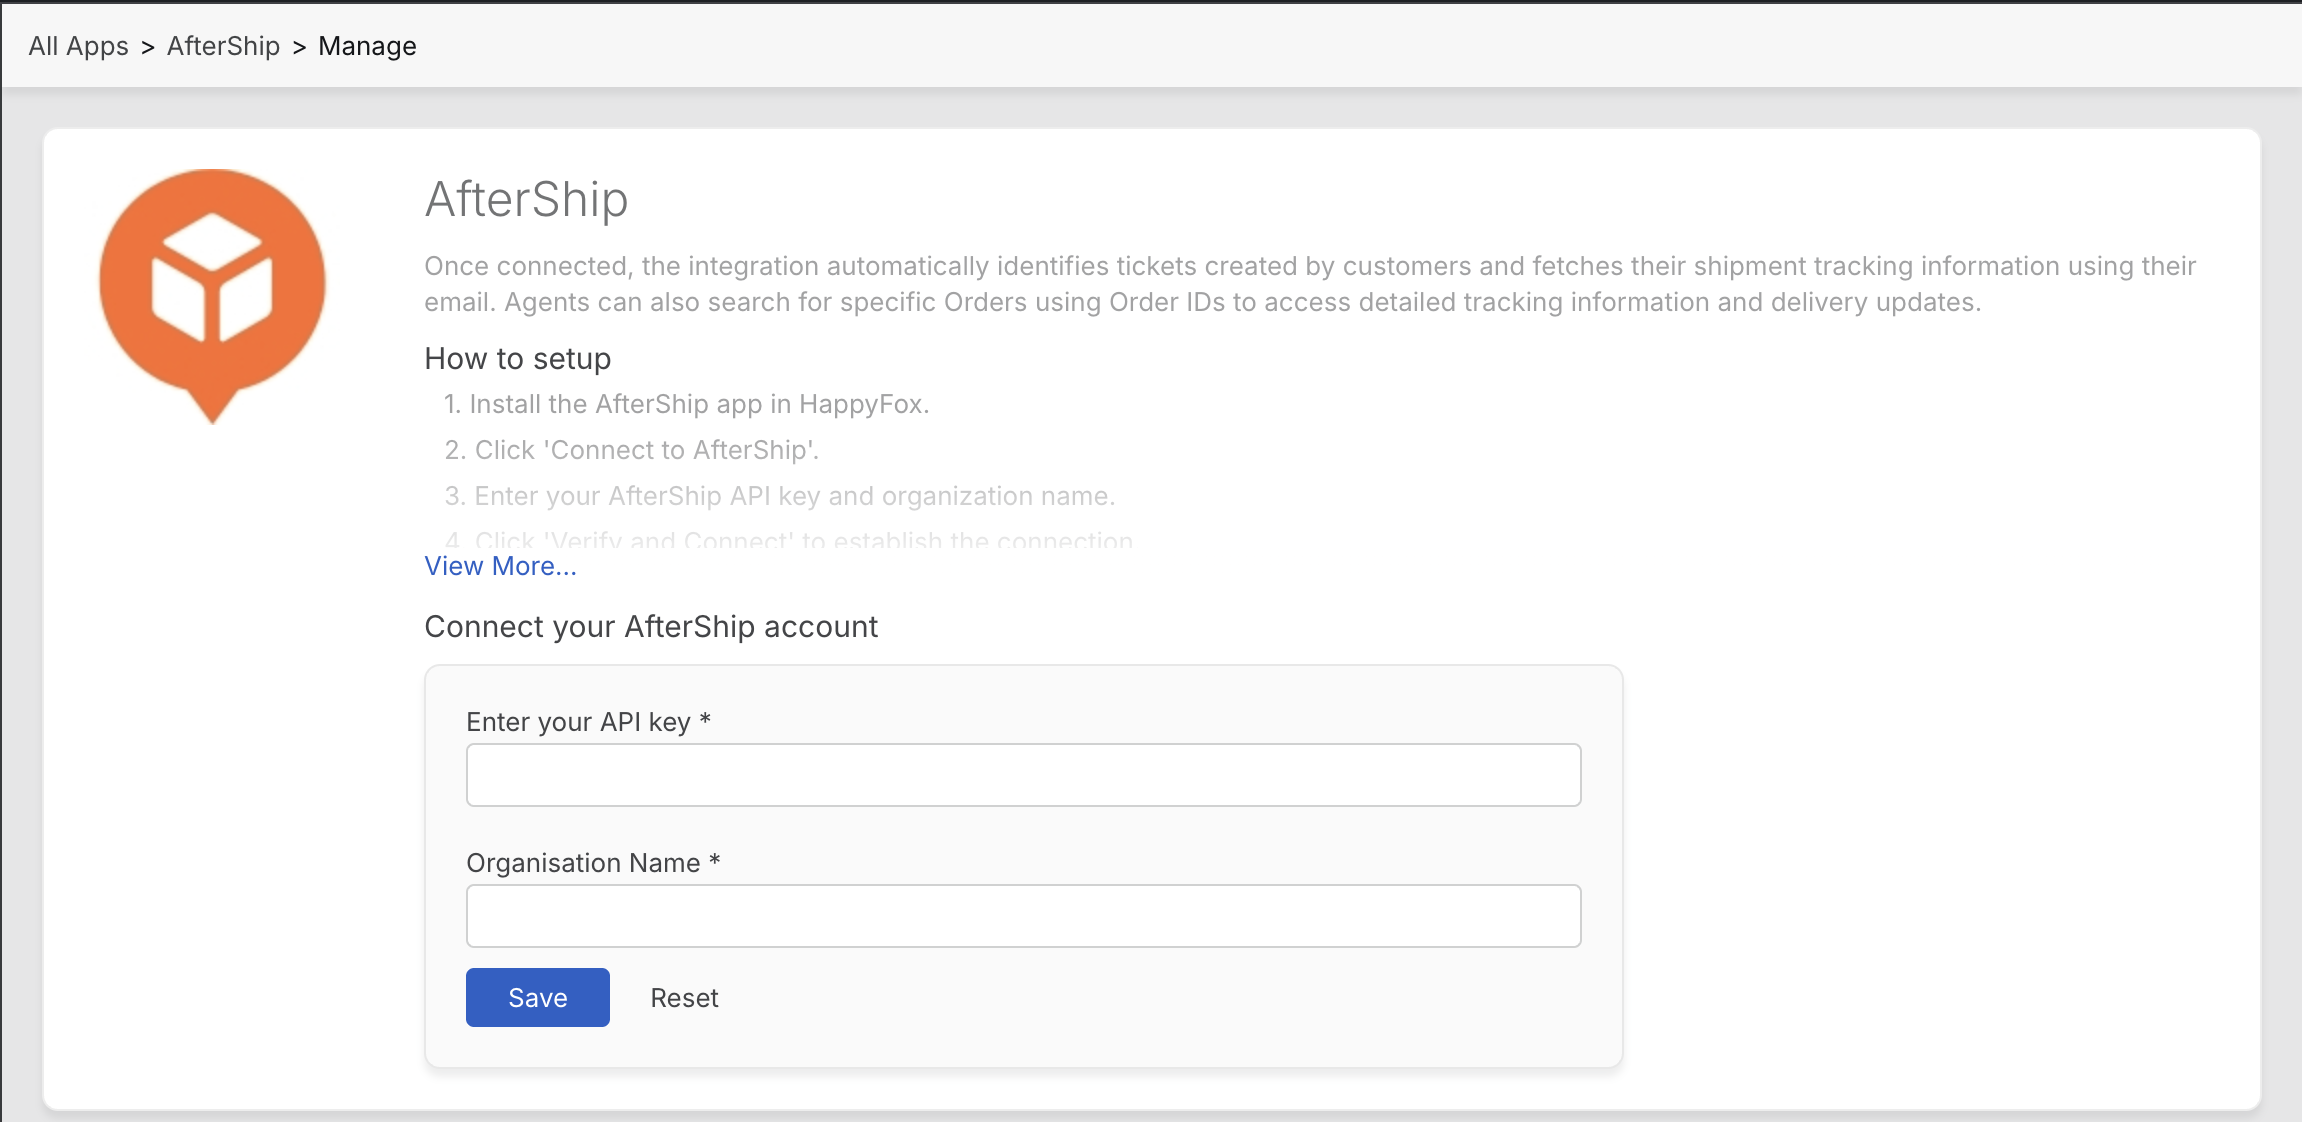Screen dimensions: 2302x1122
Task: Click the AfterShip page title heading
Action: 526,199
